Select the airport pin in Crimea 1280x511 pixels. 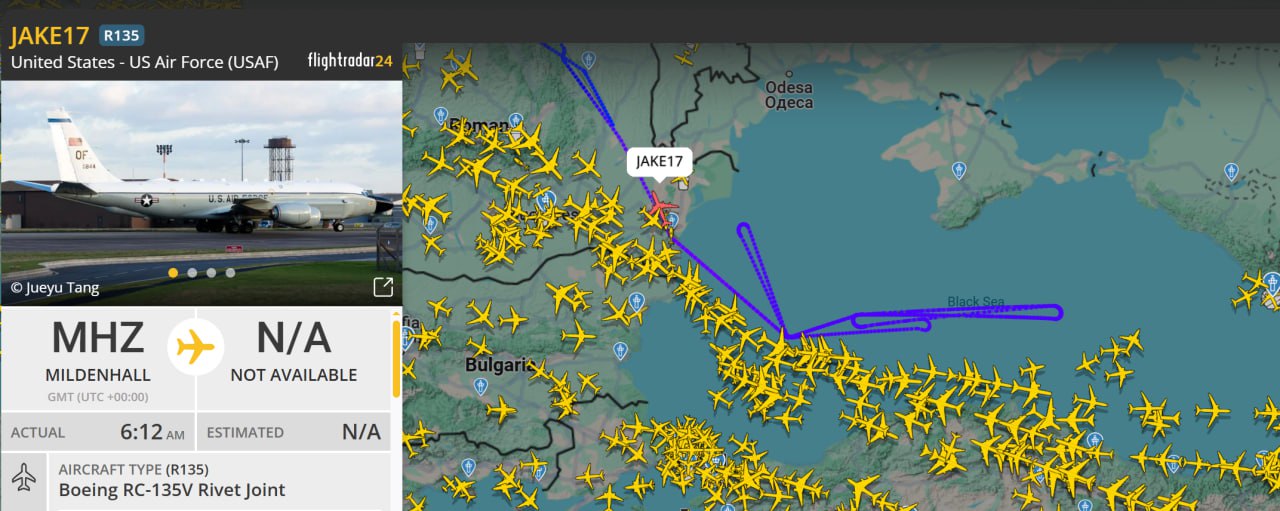click(x=959, y=171)
